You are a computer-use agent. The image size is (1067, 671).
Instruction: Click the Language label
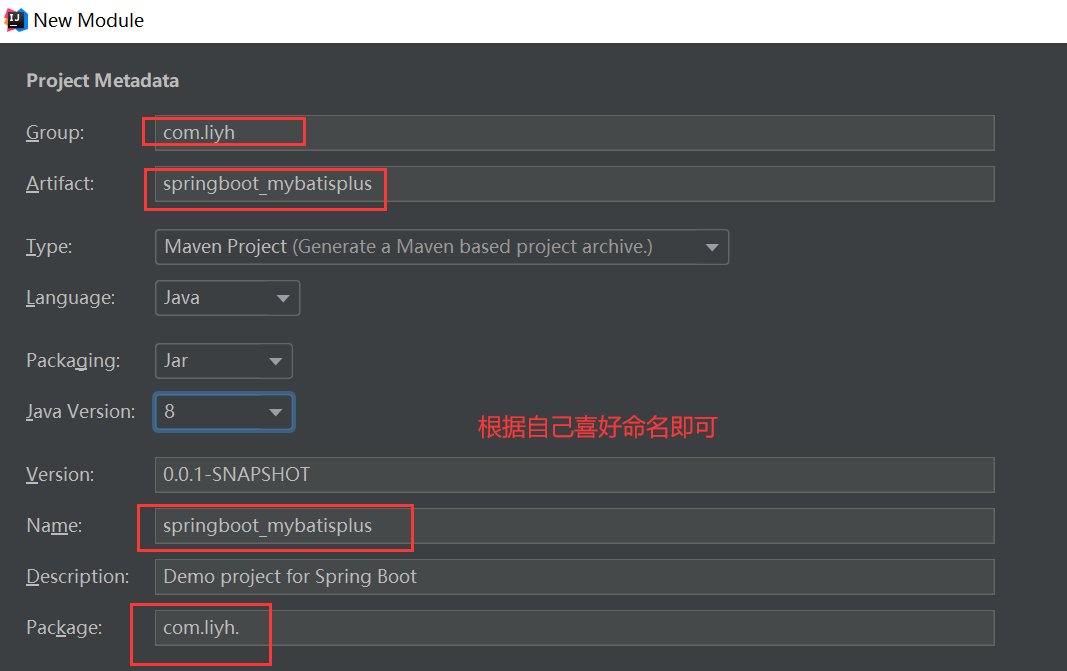pos(71,297)
